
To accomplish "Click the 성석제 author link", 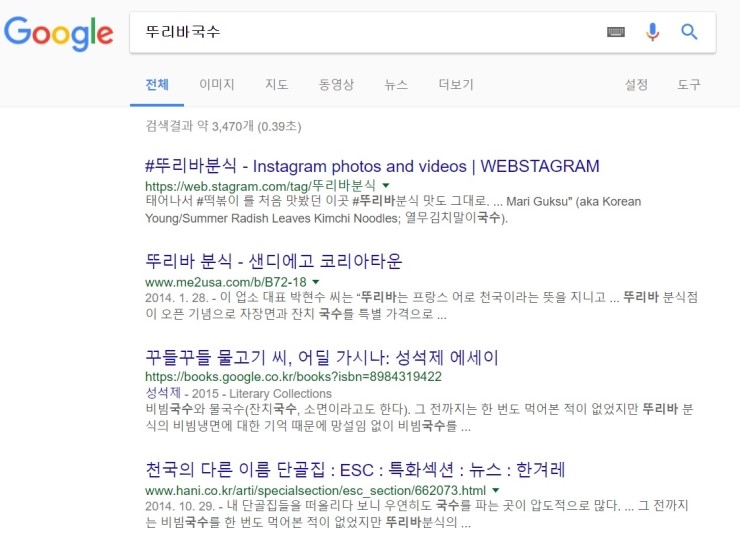I will coord(163,393).
